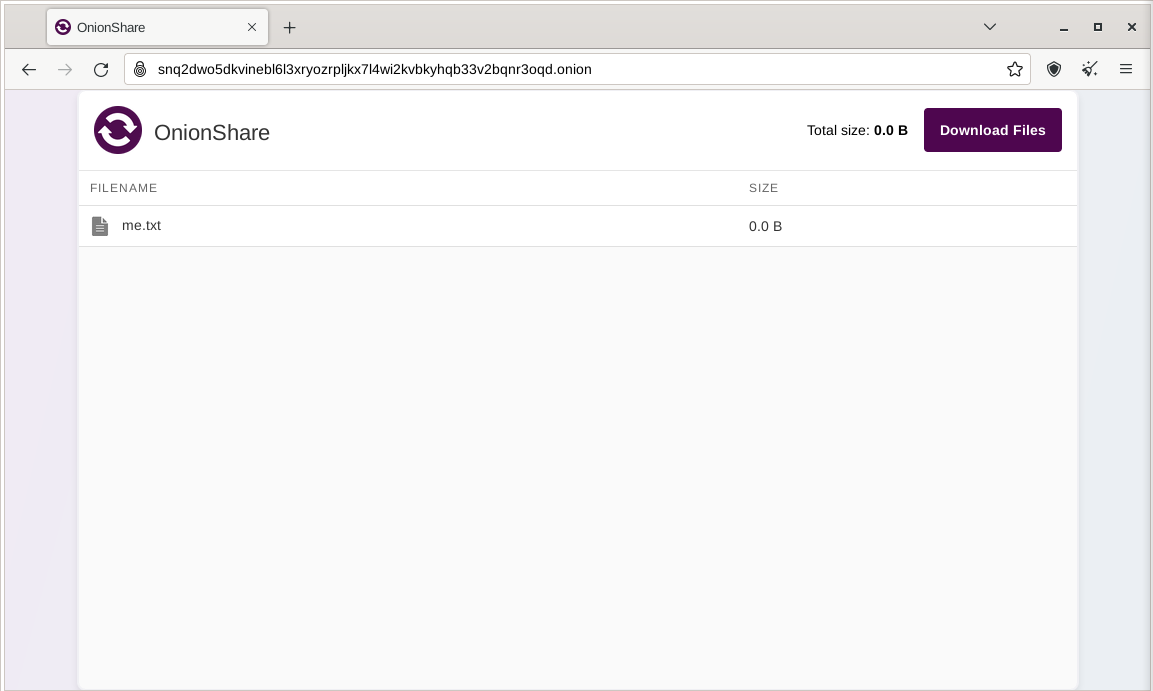Image resolution: width=1153 pixels, height=691 pixels.
Task: Maximize the browser window
Action: point(1097,27)
